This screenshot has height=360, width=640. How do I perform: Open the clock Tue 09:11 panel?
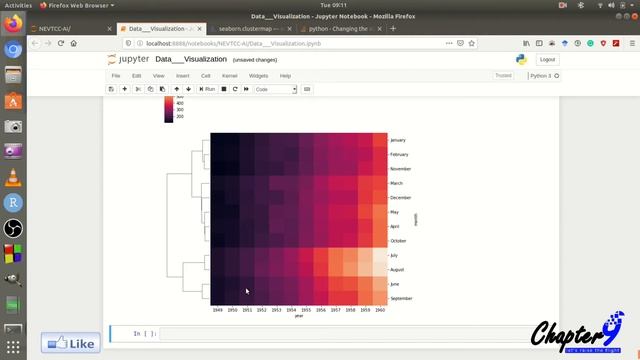coord(333,5)
